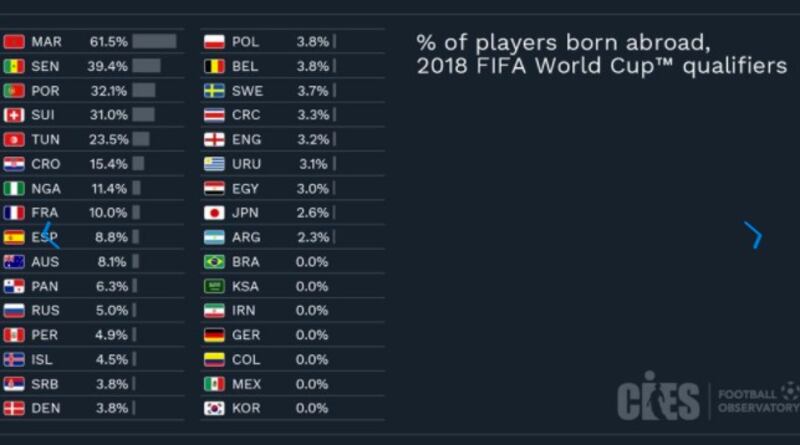This screenshot has width=800, height=445.
Task: Click the Football Observatory text logo
Action: [758, 400]
